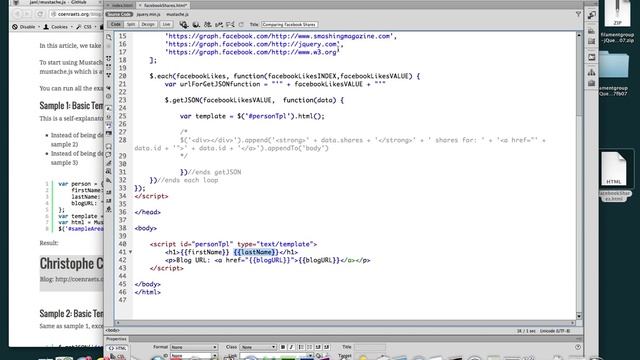640x360 pixels.
Task: Click text indent icon in Properties
Action: 326,347
